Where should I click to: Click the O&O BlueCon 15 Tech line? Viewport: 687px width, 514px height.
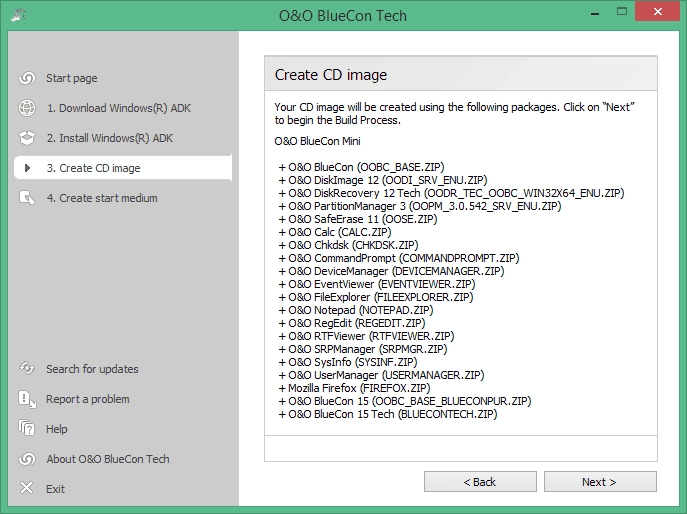388,414
